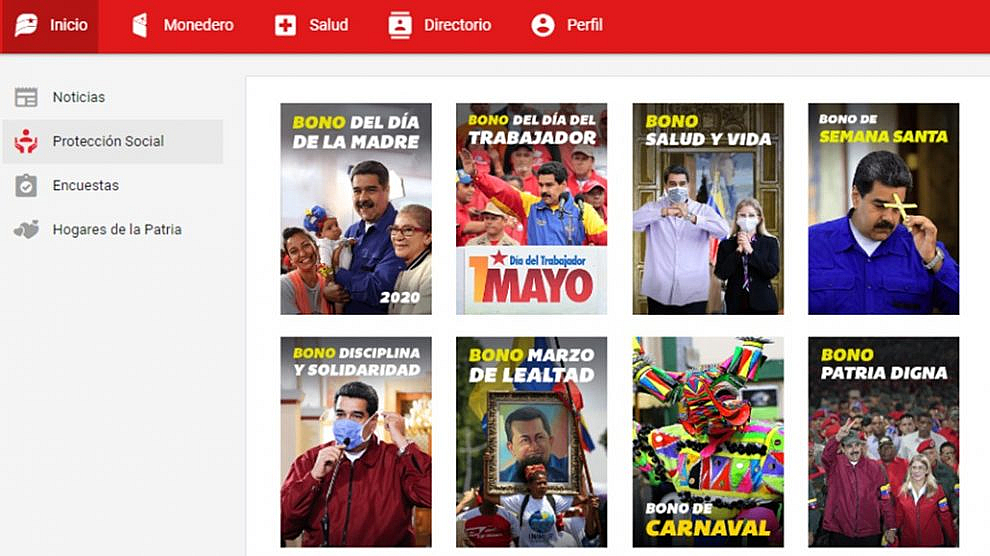Viewport: 990px width, 556px height.
Task: Open the Bono Marzo de Lealtad card
Action: 532,442
